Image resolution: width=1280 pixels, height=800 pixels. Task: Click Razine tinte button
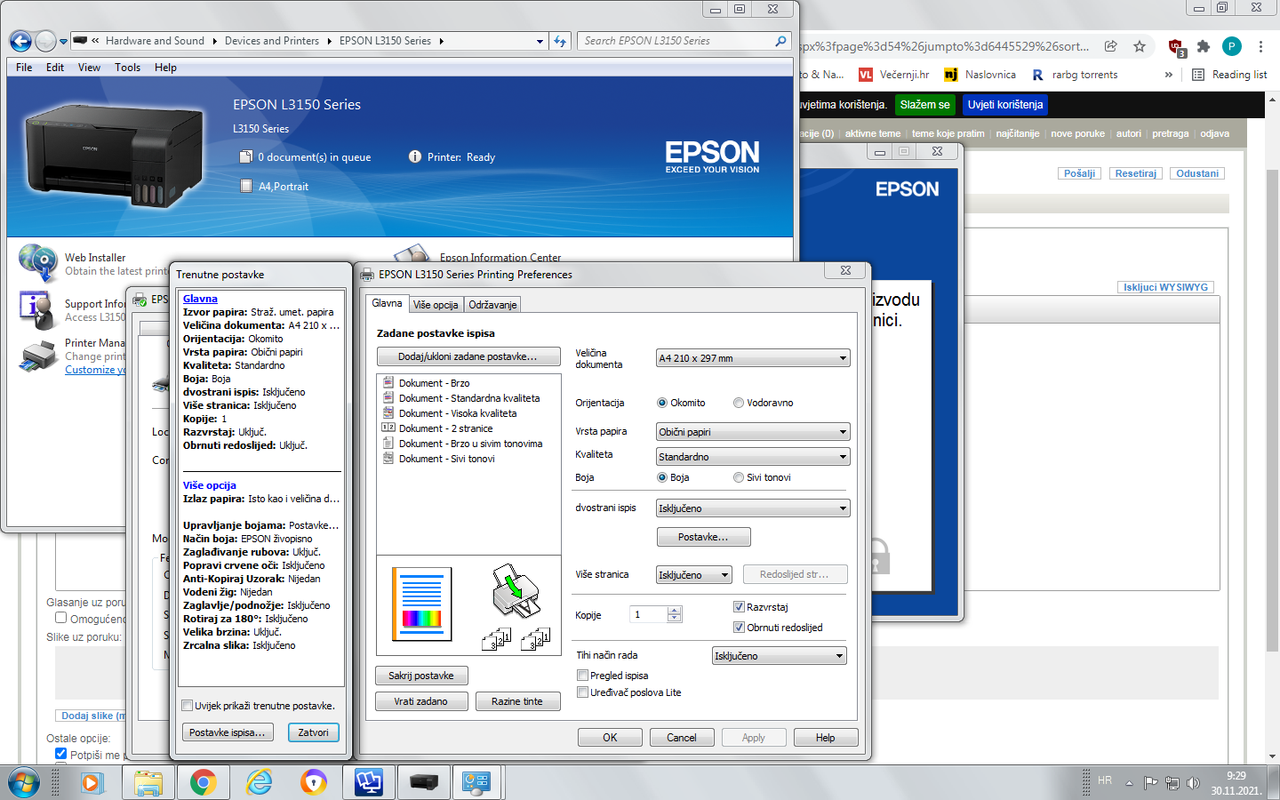coord(516,701)
